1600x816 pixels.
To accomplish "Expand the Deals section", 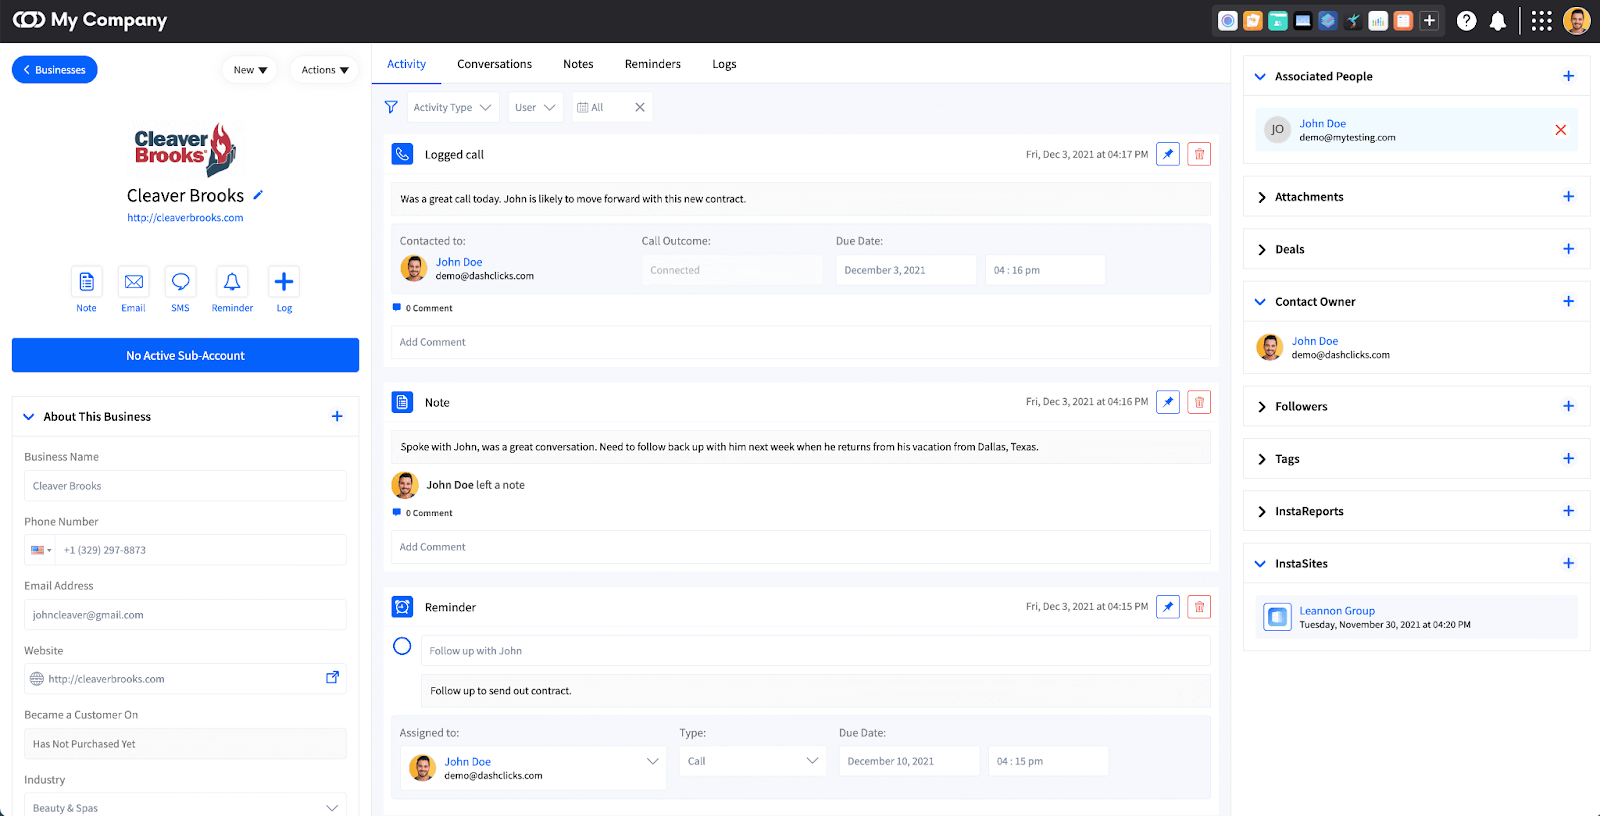I will click(1262, 249).
